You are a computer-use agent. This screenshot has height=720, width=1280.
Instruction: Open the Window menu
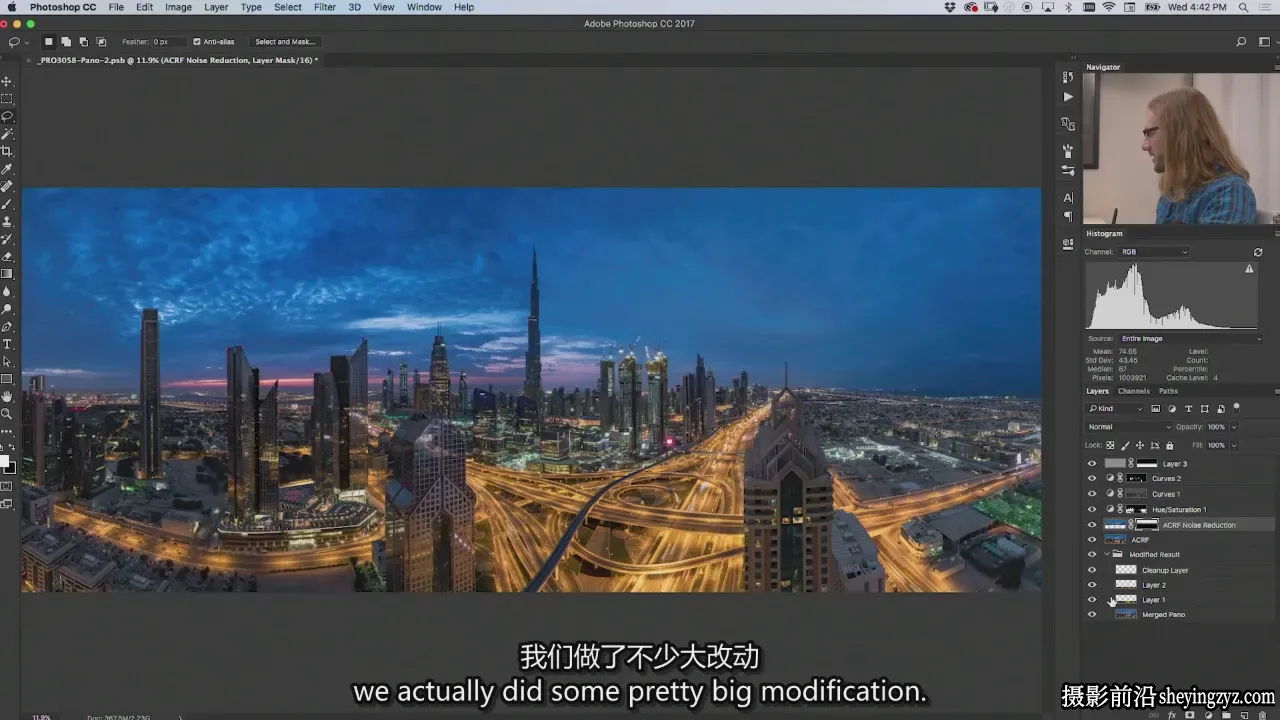424,7
